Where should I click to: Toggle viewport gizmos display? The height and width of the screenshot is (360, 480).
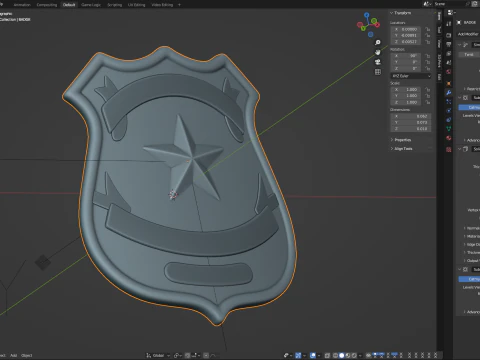coord(298,355)
